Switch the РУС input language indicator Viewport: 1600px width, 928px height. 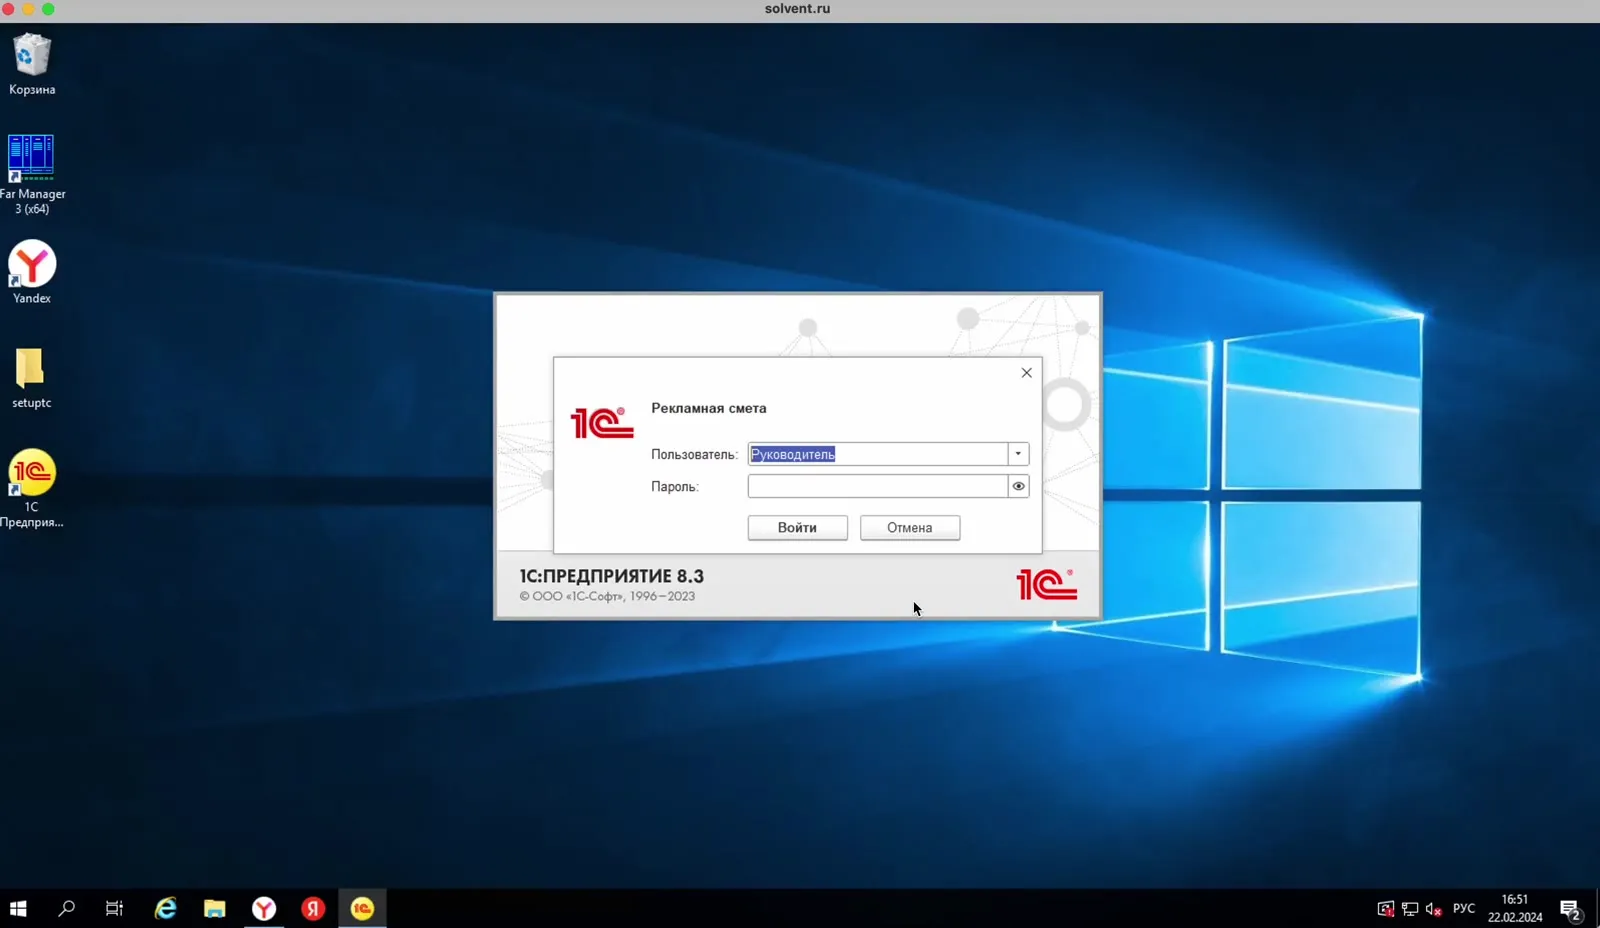[x=1463, y=909]
